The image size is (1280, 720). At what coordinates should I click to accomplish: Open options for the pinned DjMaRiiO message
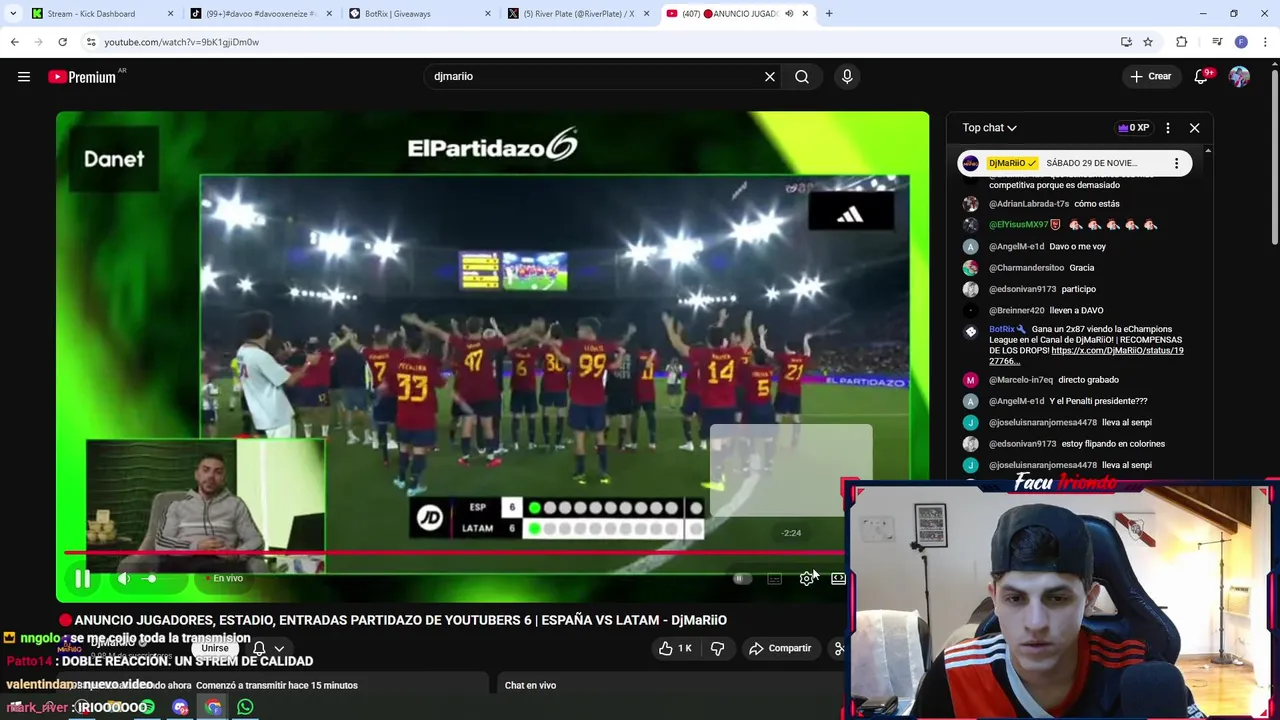[1176, 163]
